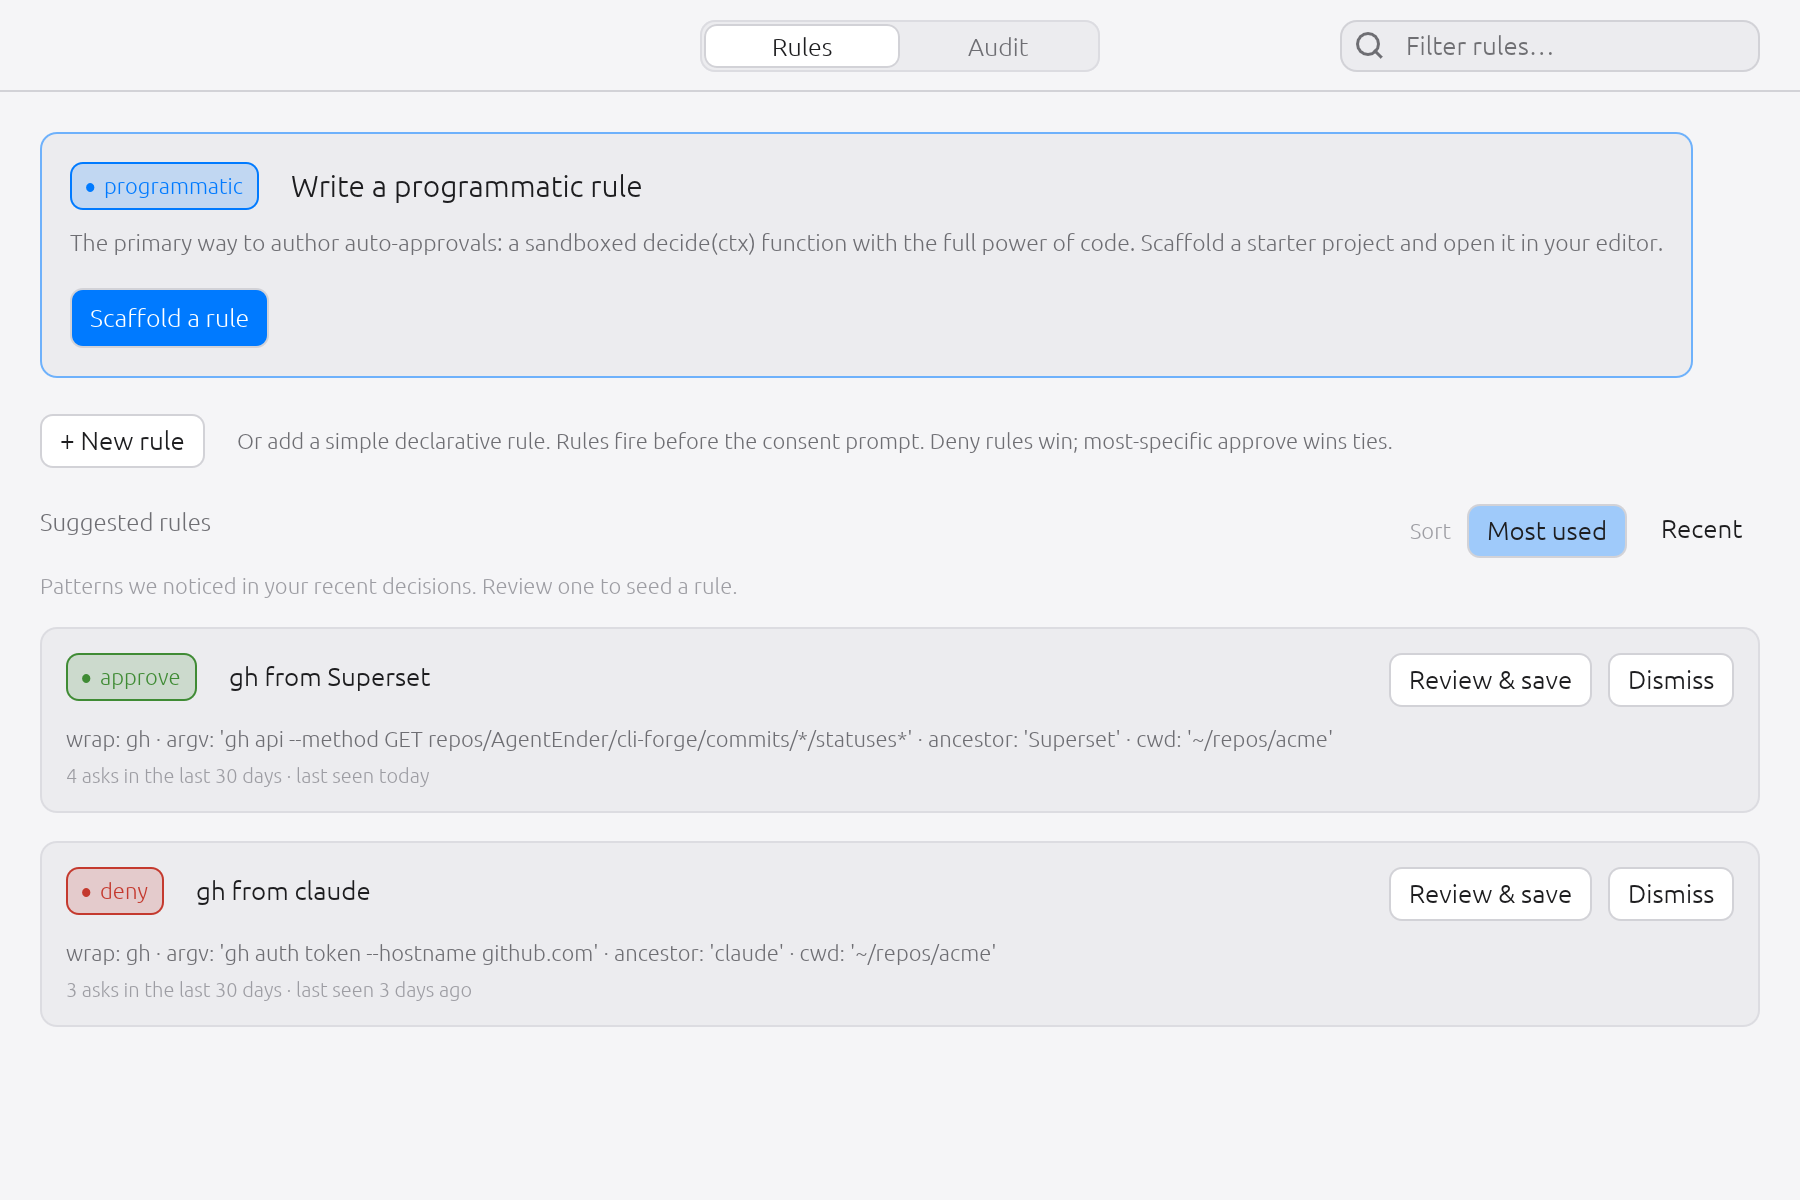Review & save the gh from claude rule

(1490, 894)
